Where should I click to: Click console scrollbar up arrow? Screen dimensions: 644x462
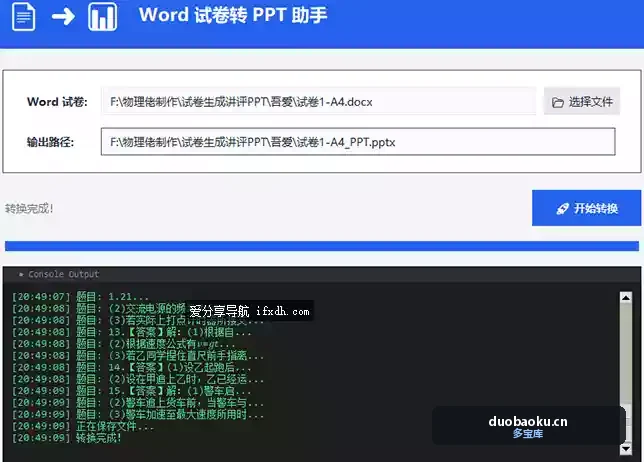point(626,297)
